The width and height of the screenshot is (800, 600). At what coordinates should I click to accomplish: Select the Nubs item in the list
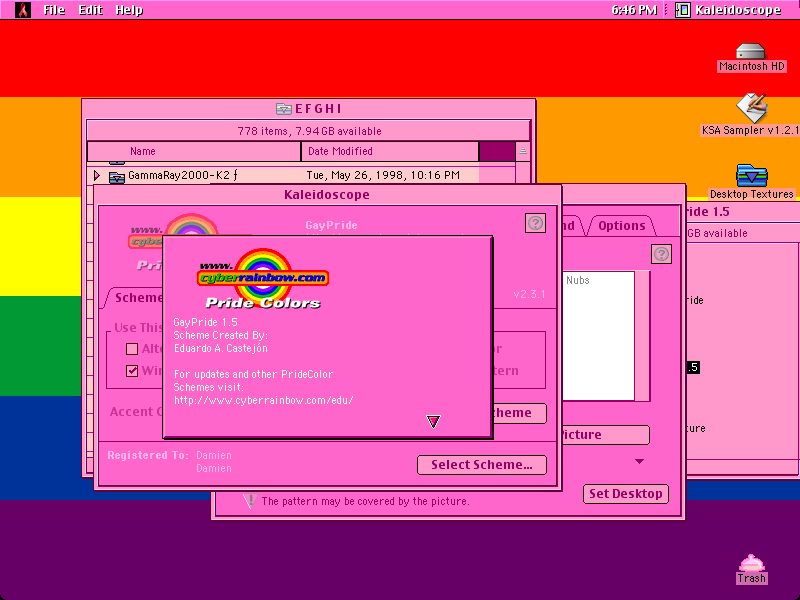(x=578, y=280)
